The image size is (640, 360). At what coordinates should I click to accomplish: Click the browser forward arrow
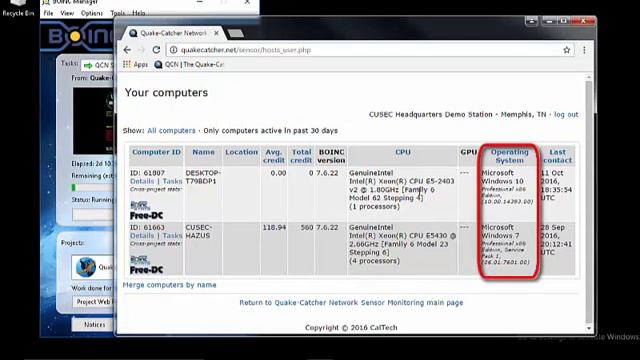tap(141, 50)
